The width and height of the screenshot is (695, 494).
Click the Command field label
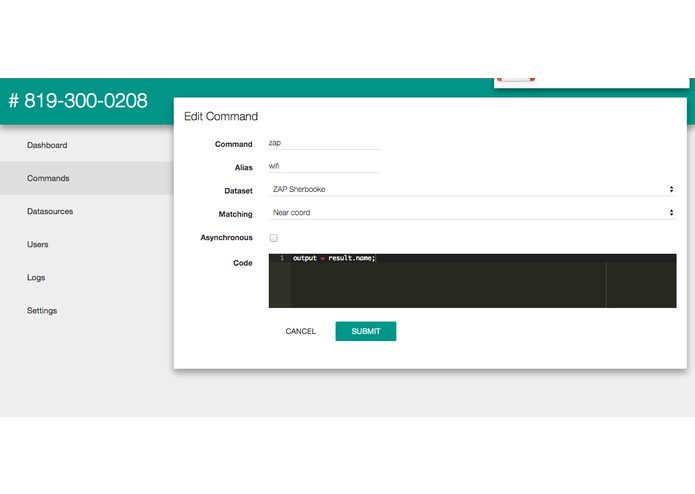[234, 144]
